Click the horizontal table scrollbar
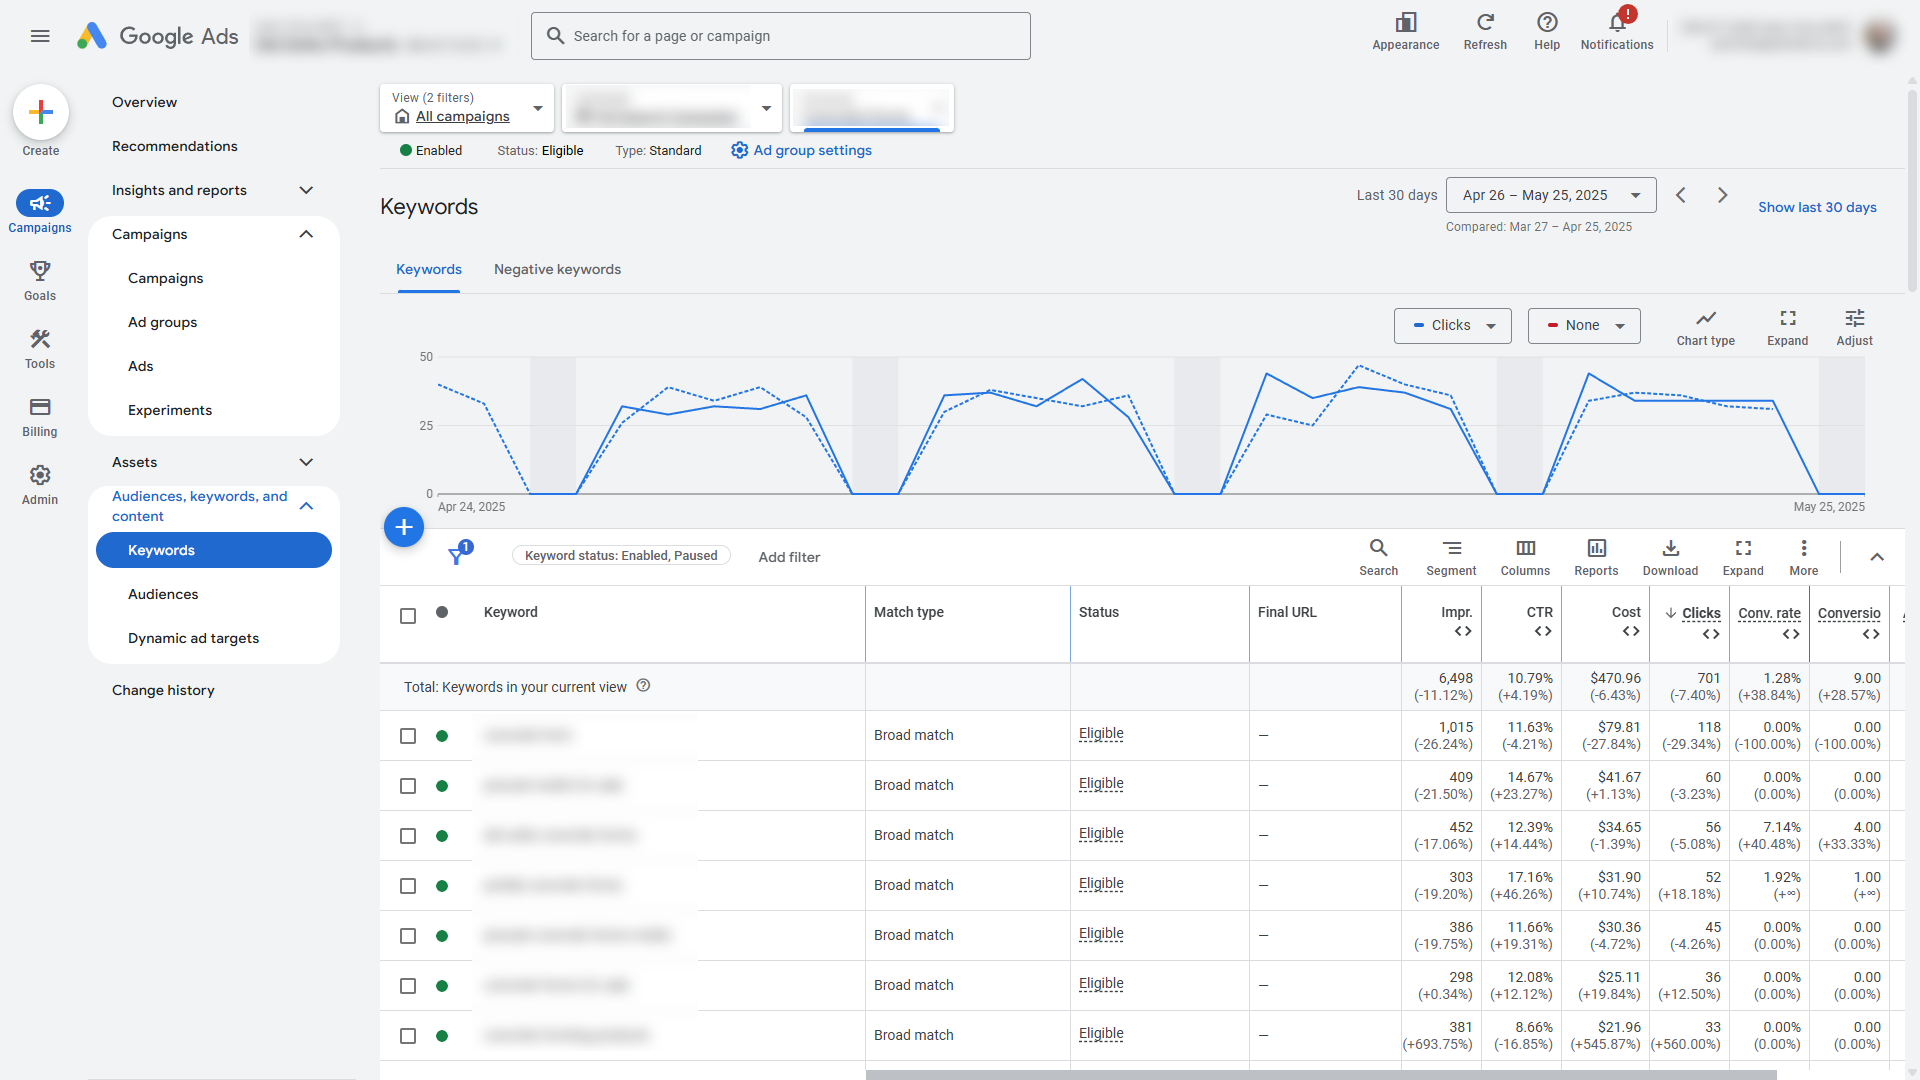This screenshot has height=1080, width=1920. (x=1320, y=1075)
